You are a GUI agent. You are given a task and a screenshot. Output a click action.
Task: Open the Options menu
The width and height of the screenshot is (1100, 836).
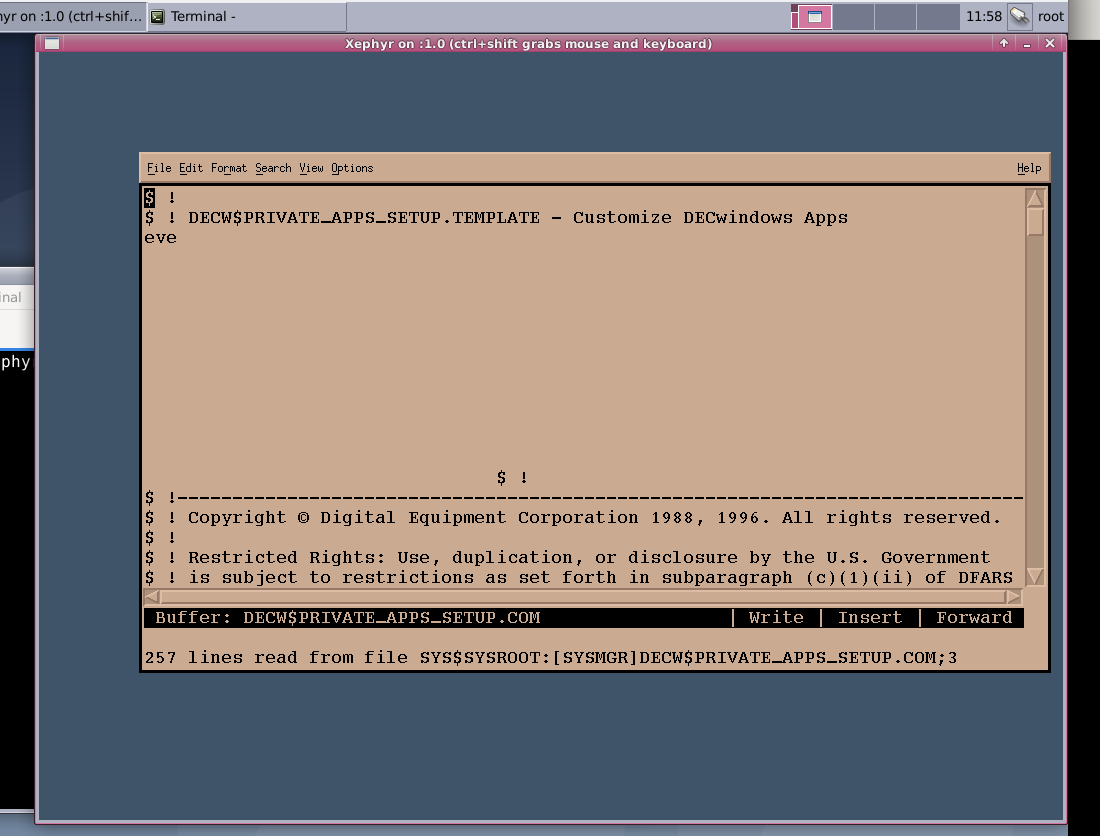click(x=352, y=168)
